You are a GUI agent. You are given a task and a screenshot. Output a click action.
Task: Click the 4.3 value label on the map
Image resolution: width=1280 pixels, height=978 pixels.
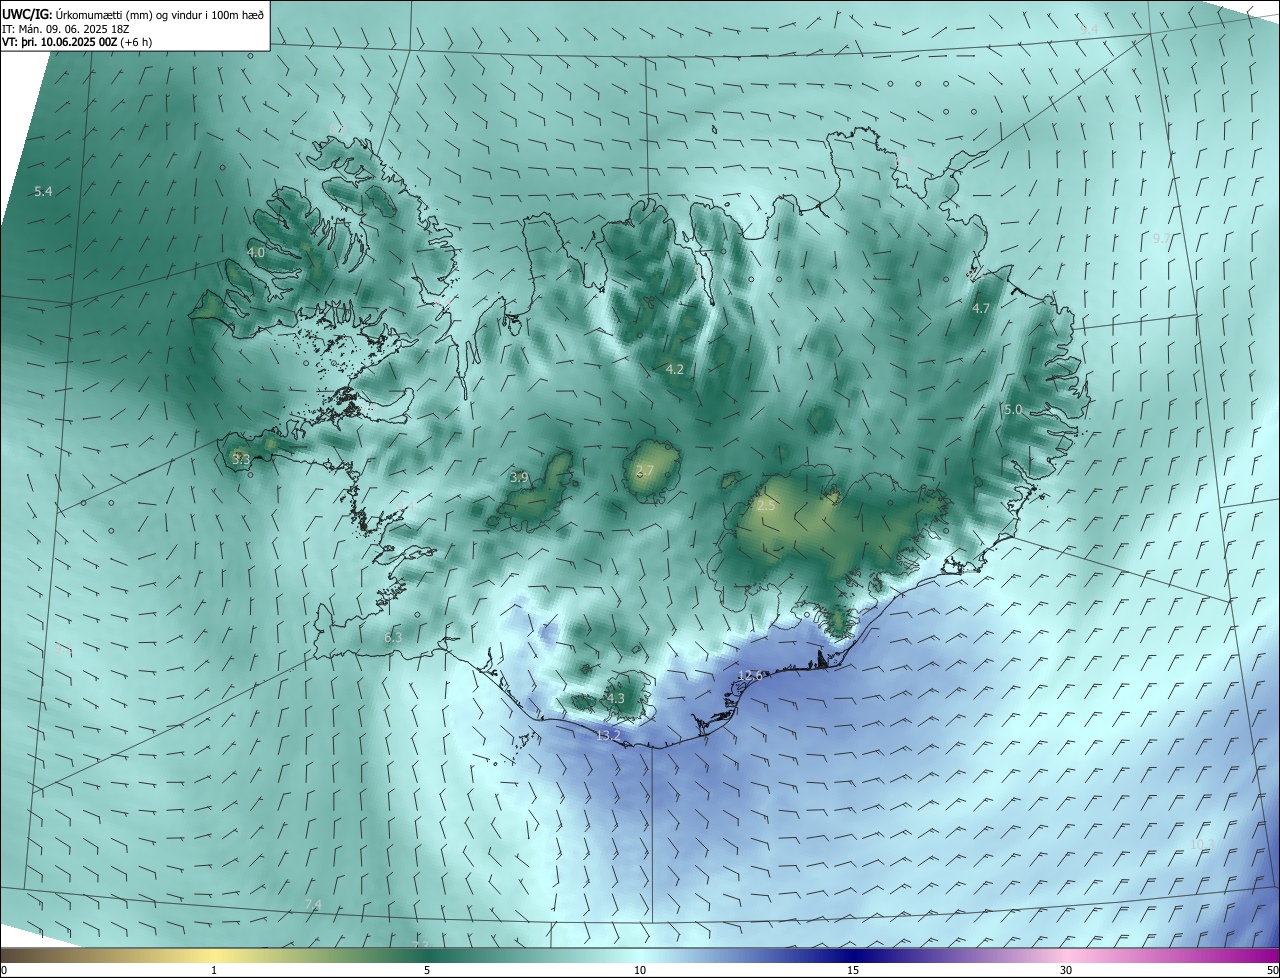615,699
